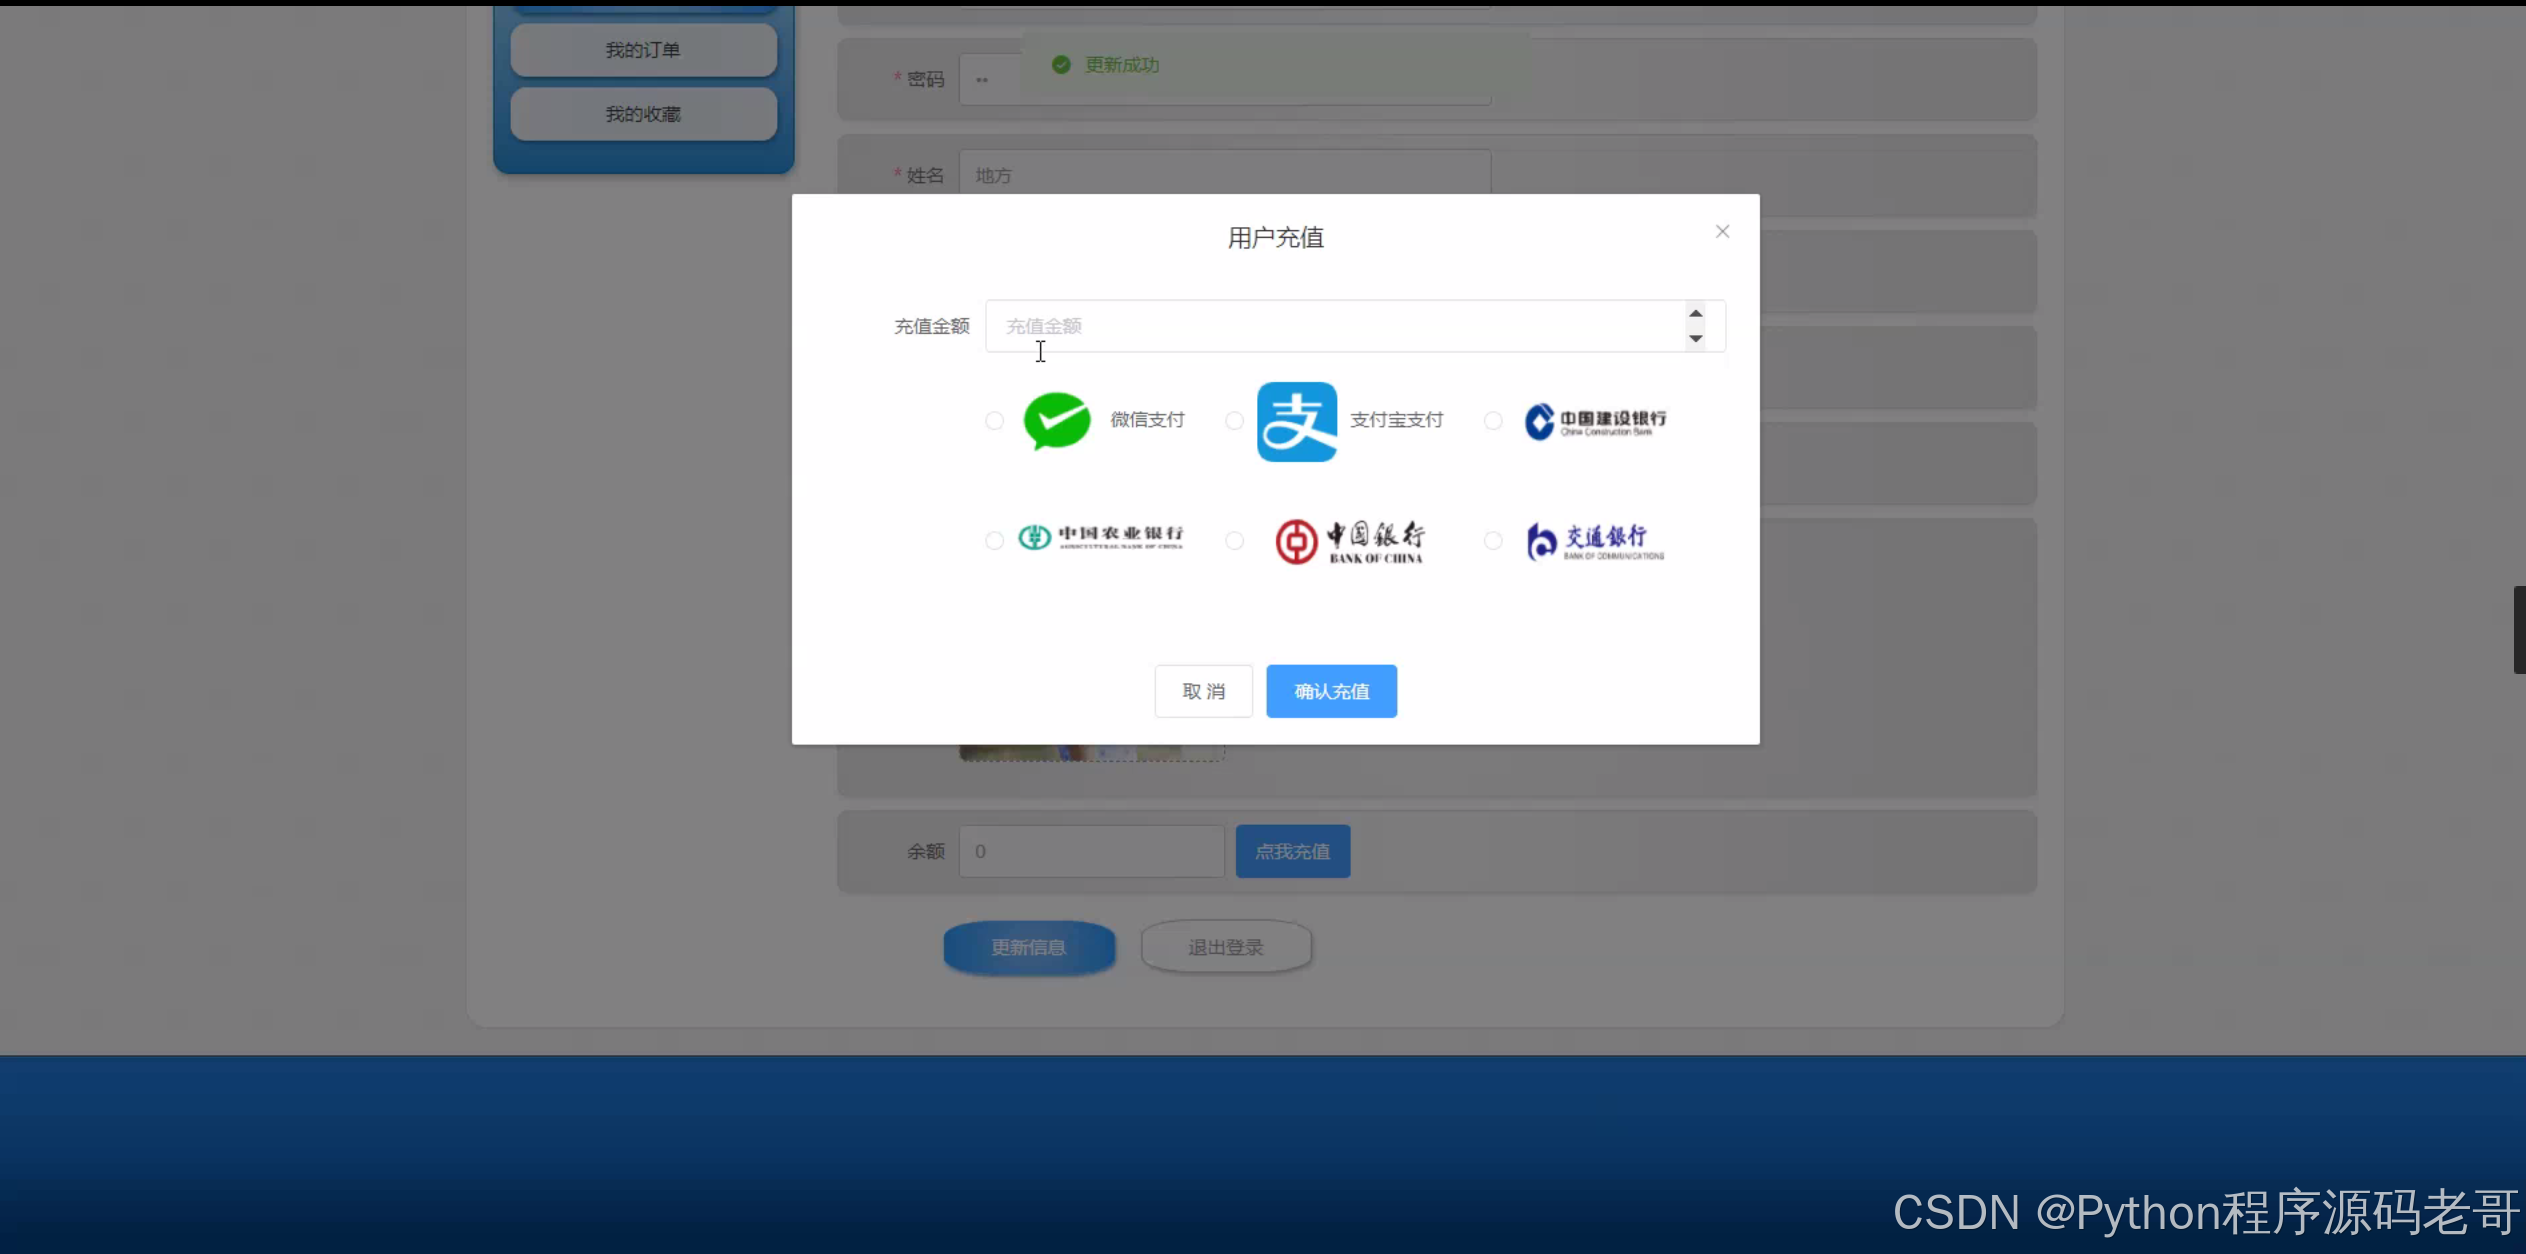Select the Bank of China radio button
The height and width of the screenshot is (1254, 2526).
tap(1234, 541)
